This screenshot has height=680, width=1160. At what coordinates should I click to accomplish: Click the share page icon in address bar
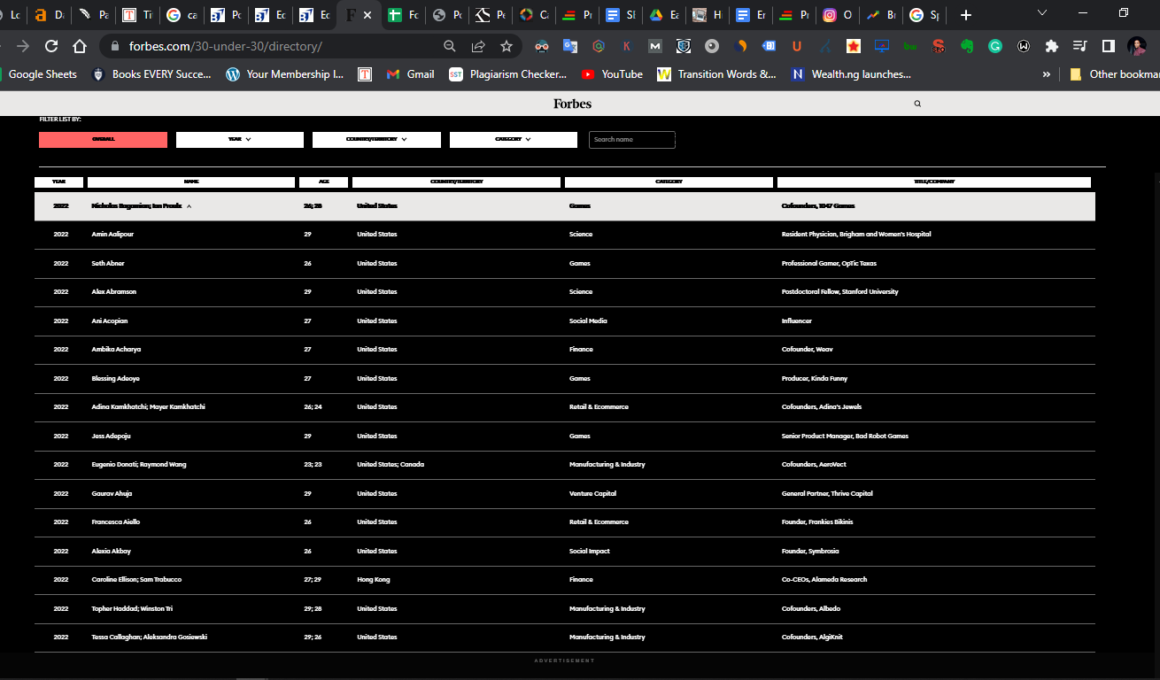tap(478, 46)
